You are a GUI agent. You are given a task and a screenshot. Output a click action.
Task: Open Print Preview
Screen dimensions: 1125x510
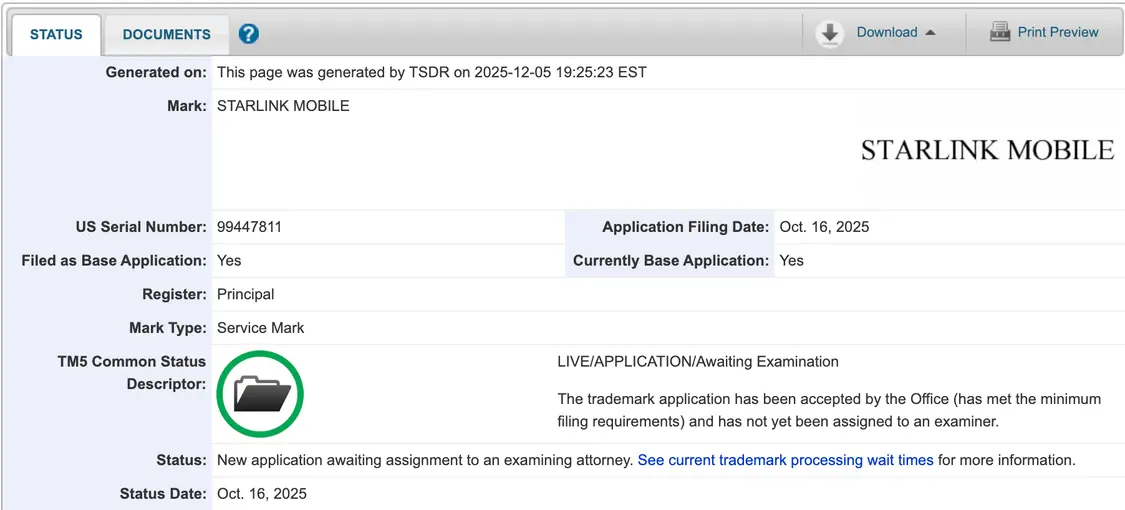click(1057, 32)
